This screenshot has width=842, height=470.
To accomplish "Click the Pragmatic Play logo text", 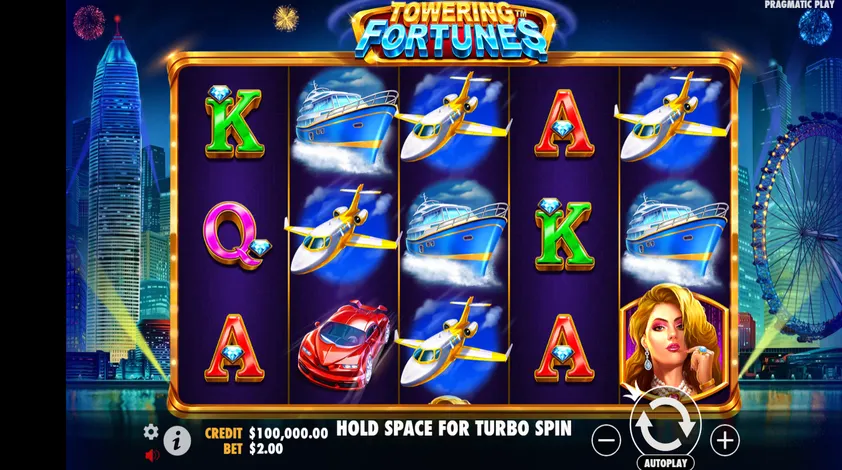I will tap(799, 4).
